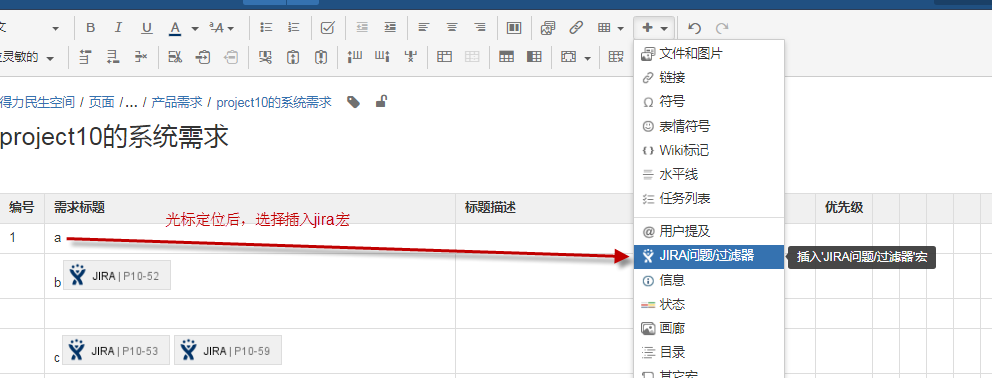Click the indent button
The width and height of the screenshot is (992, 378).
pos(390,28)
